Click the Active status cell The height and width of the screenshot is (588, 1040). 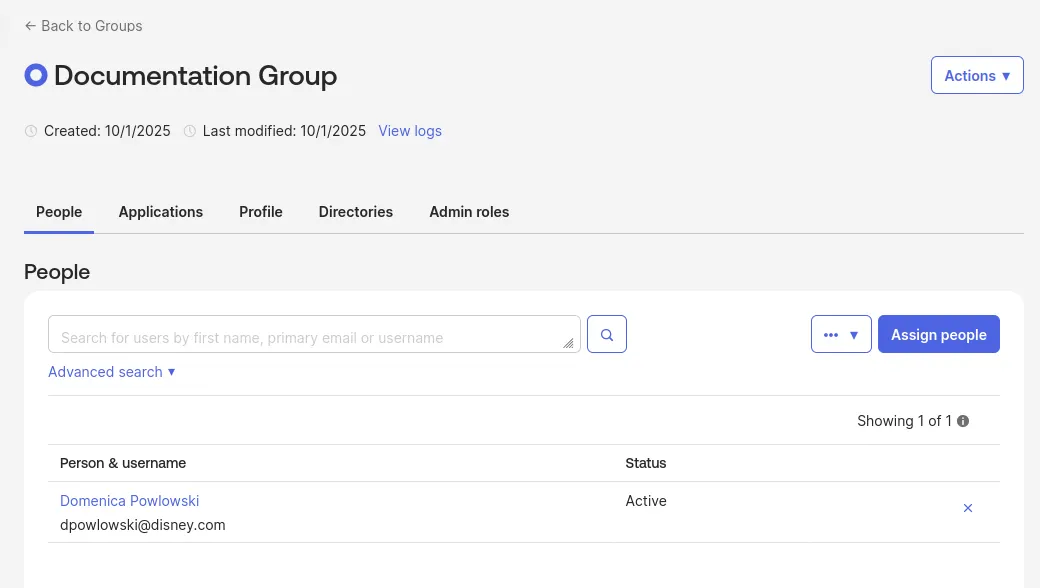point(645,501)
